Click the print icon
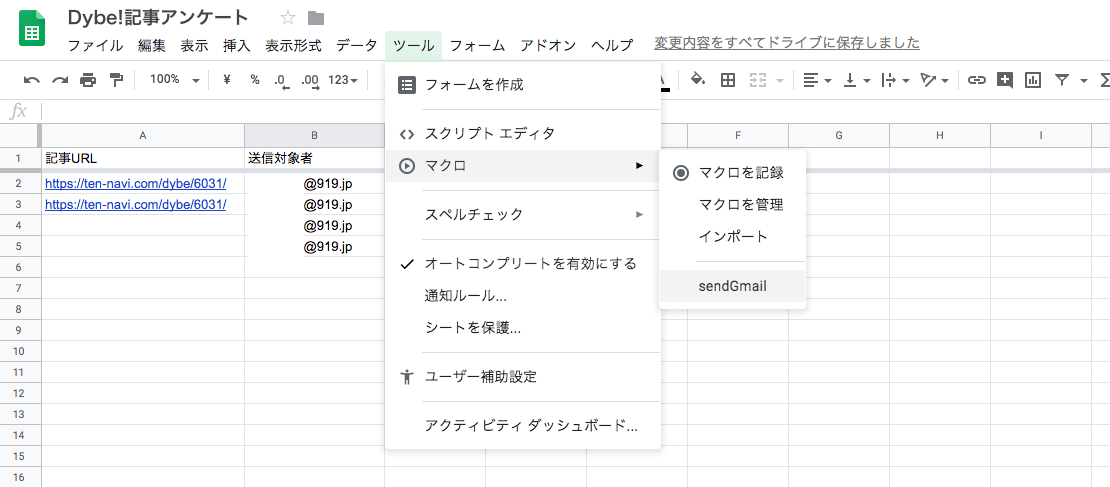The width and height of the screenshot is (1110, 487). pyautogui.click(x=88, y=80)
